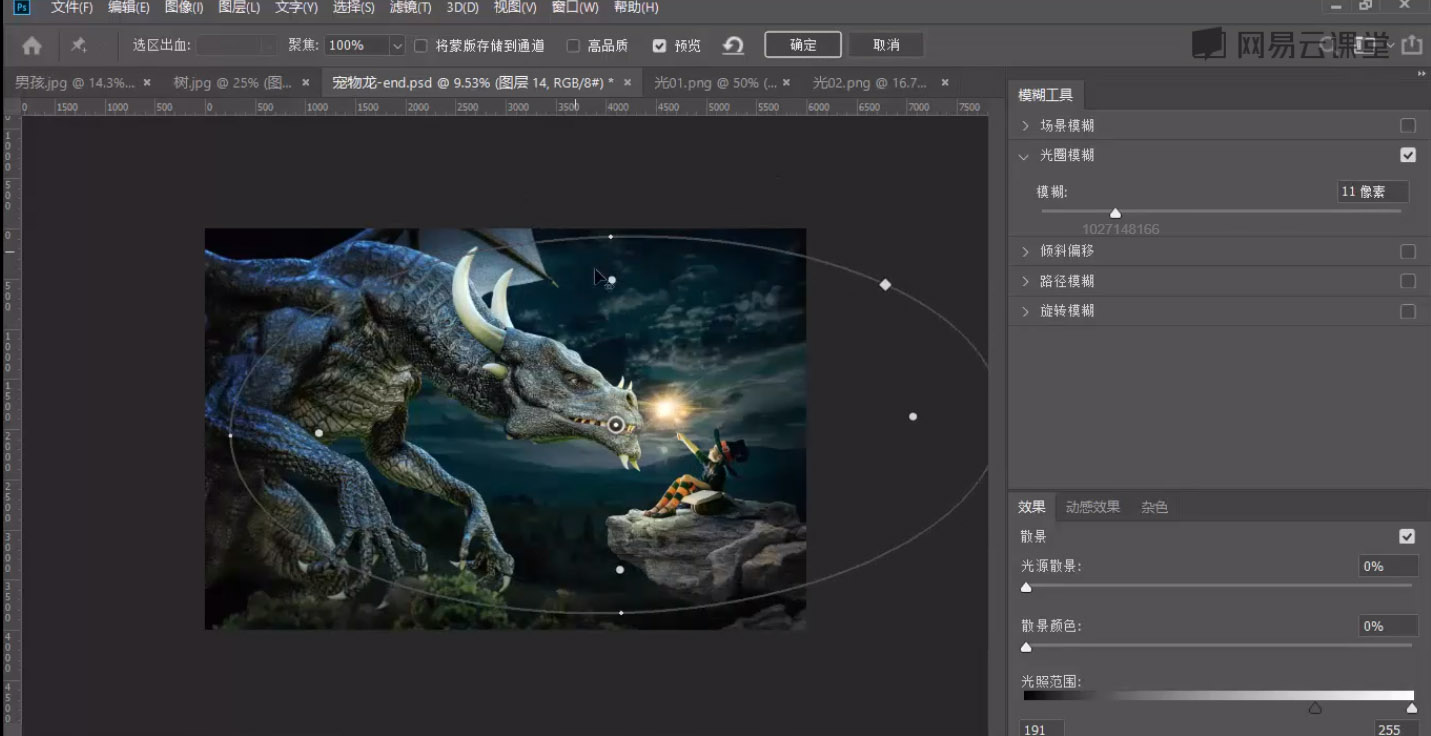The image size is (1431, 736).
Task: Open the 聚焦 percentage dropdown arrow
Action: (397, 45)
